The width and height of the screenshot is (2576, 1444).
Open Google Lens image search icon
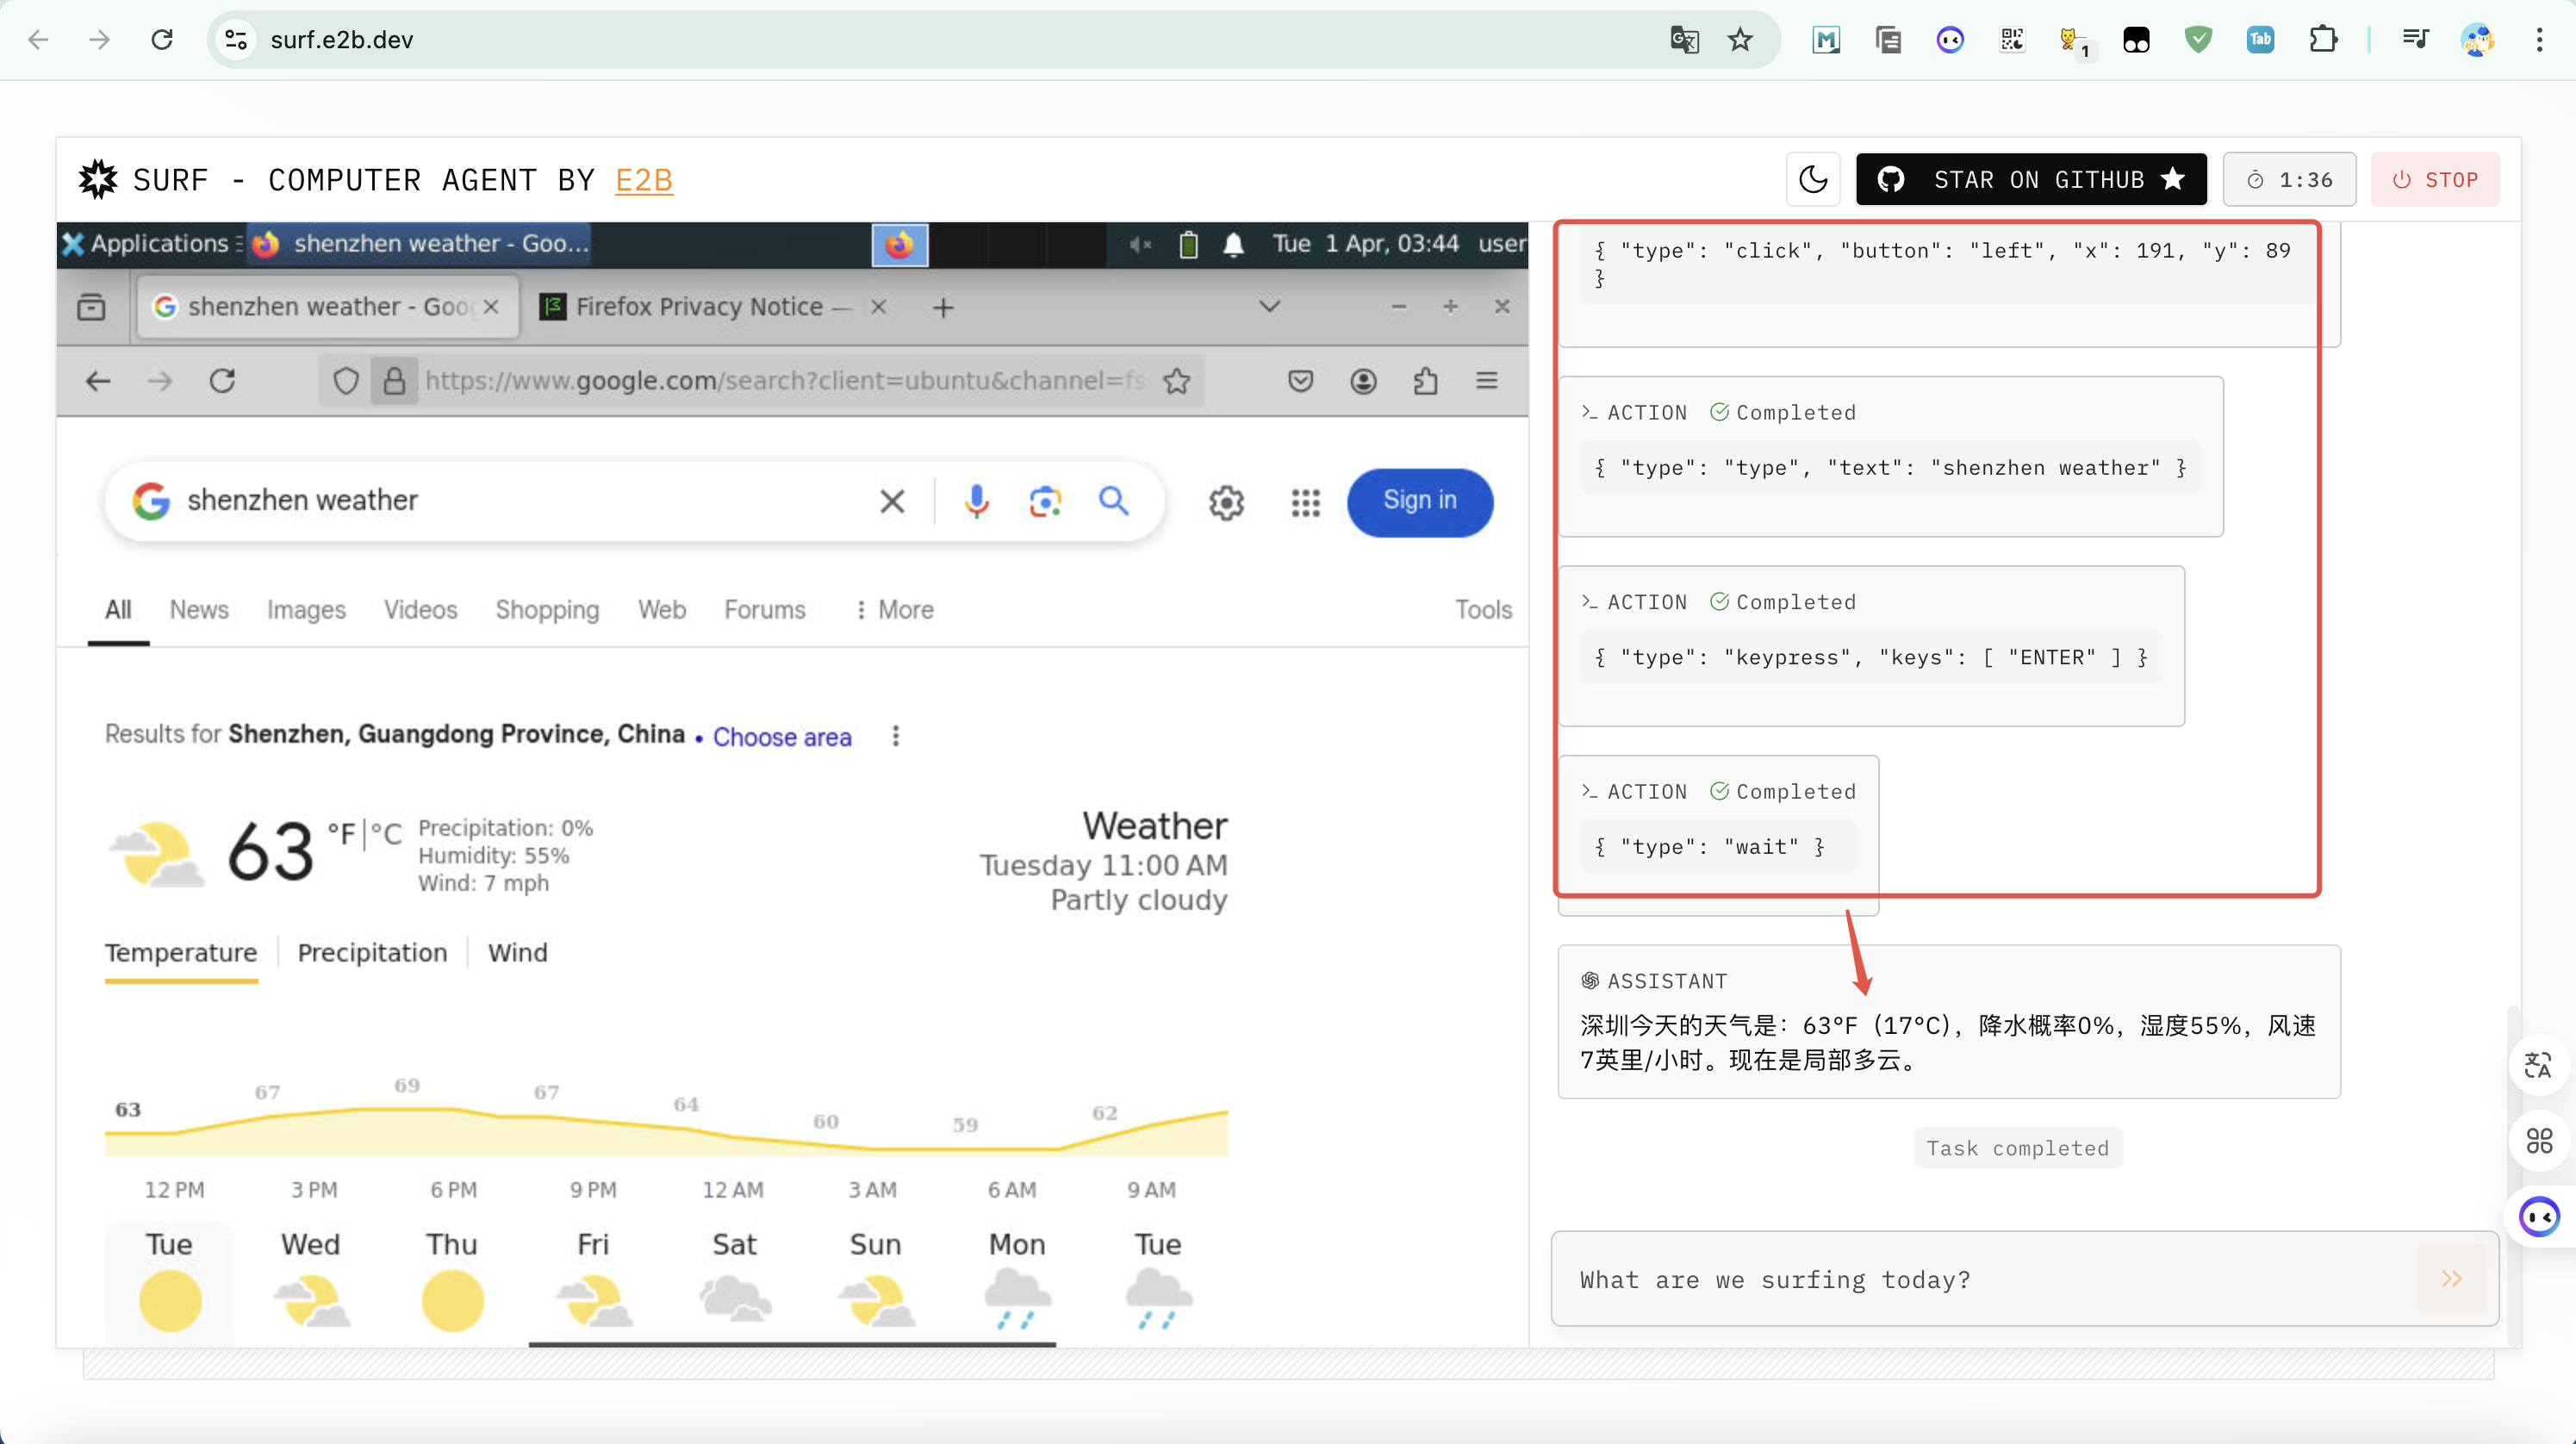point(1045,500)
